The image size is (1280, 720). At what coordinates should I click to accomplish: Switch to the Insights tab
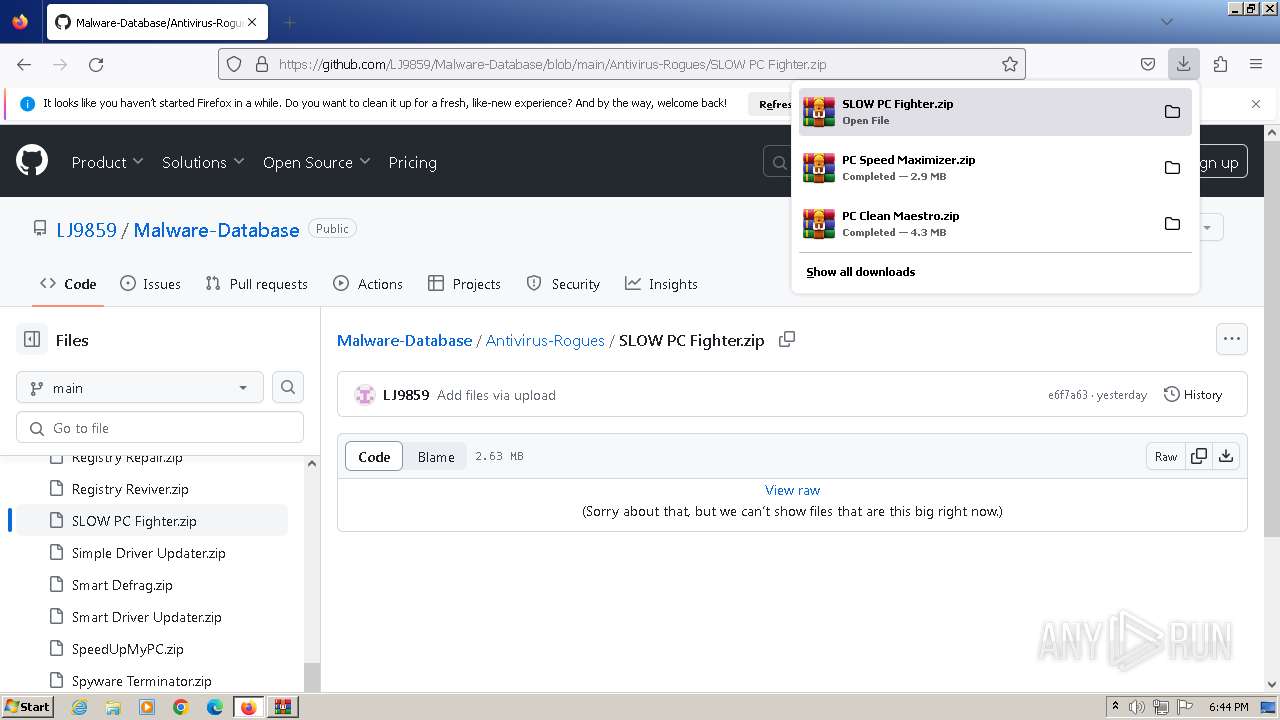[x=661, y=284]
